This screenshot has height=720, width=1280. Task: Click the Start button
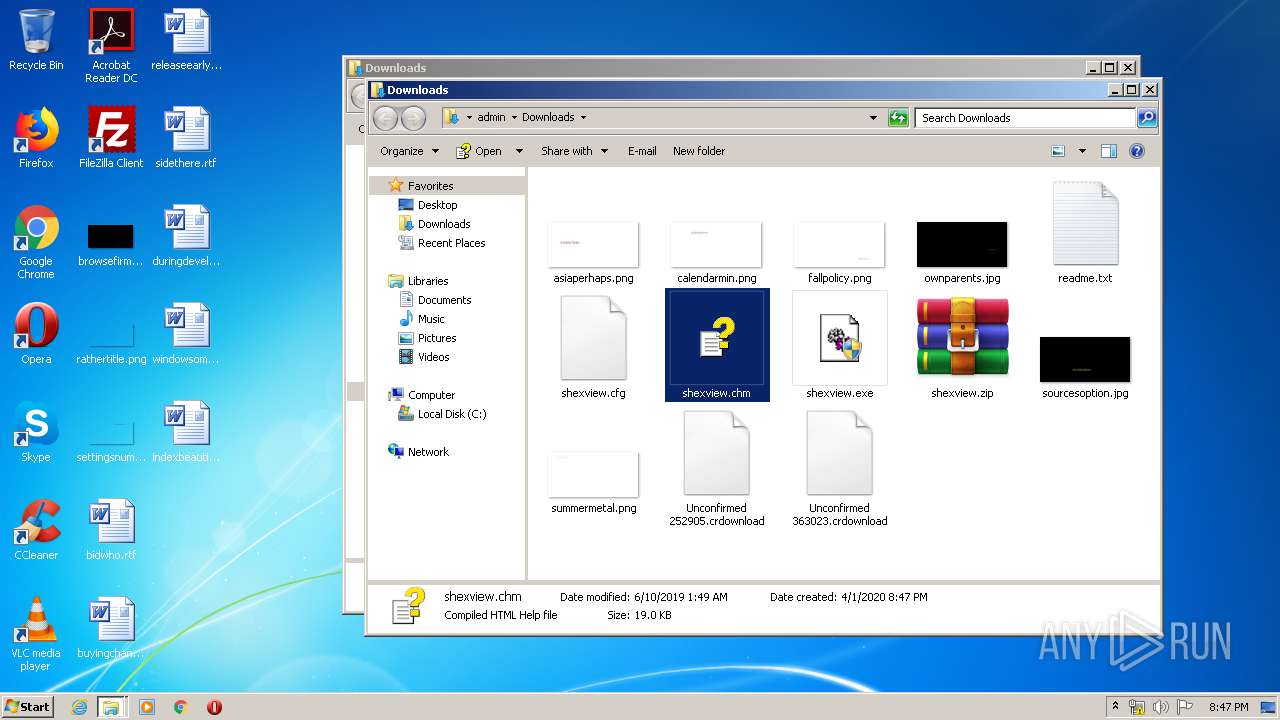[x=27, y=706]
